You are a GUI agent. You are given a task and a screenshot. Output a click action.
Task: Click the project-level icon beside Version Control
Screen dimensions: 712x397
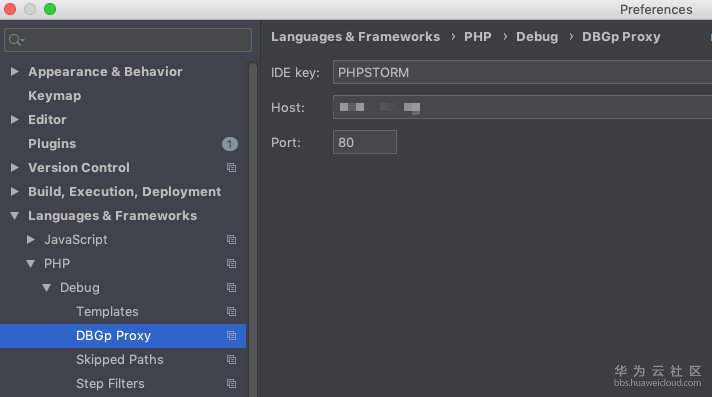(232, 168)
